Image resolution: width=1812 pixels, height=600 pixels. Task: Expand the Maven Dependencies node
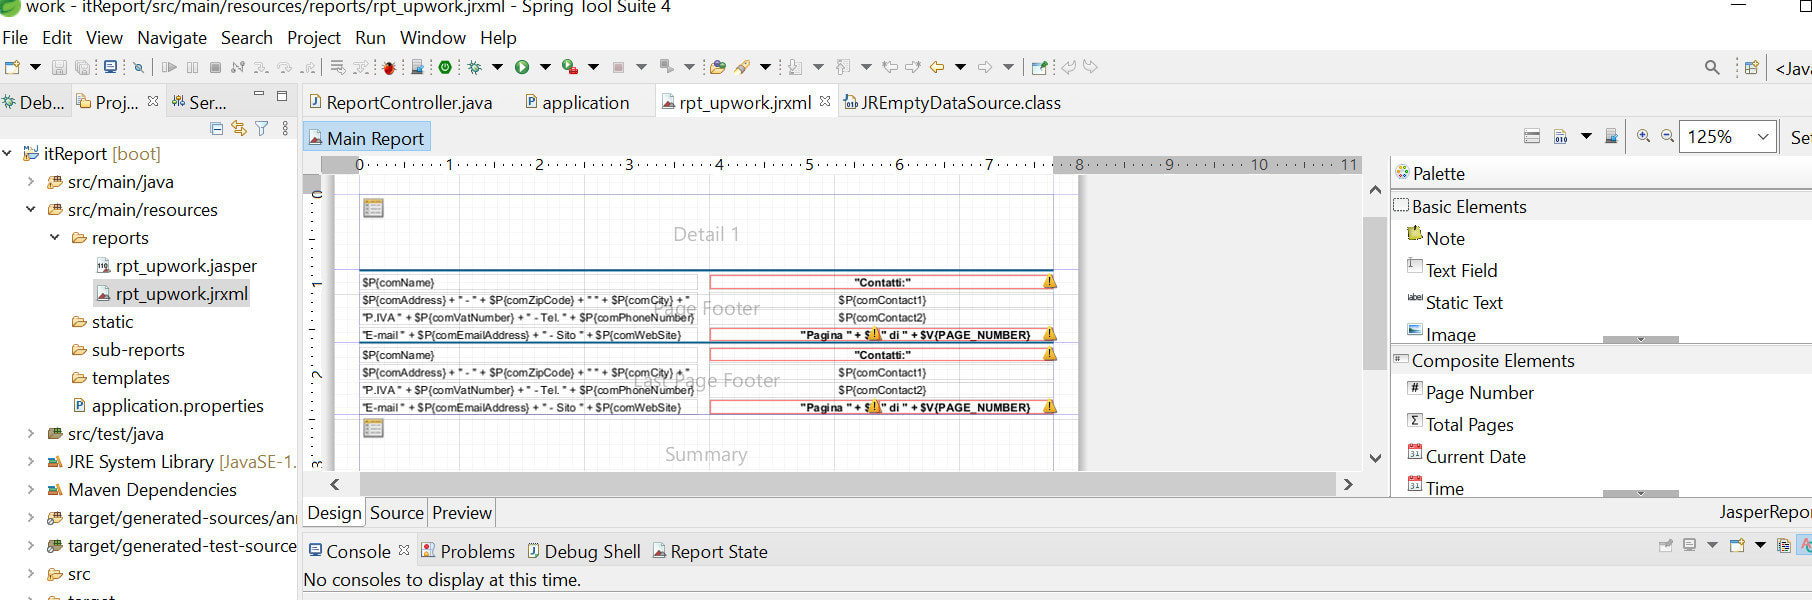pos(31,489)
